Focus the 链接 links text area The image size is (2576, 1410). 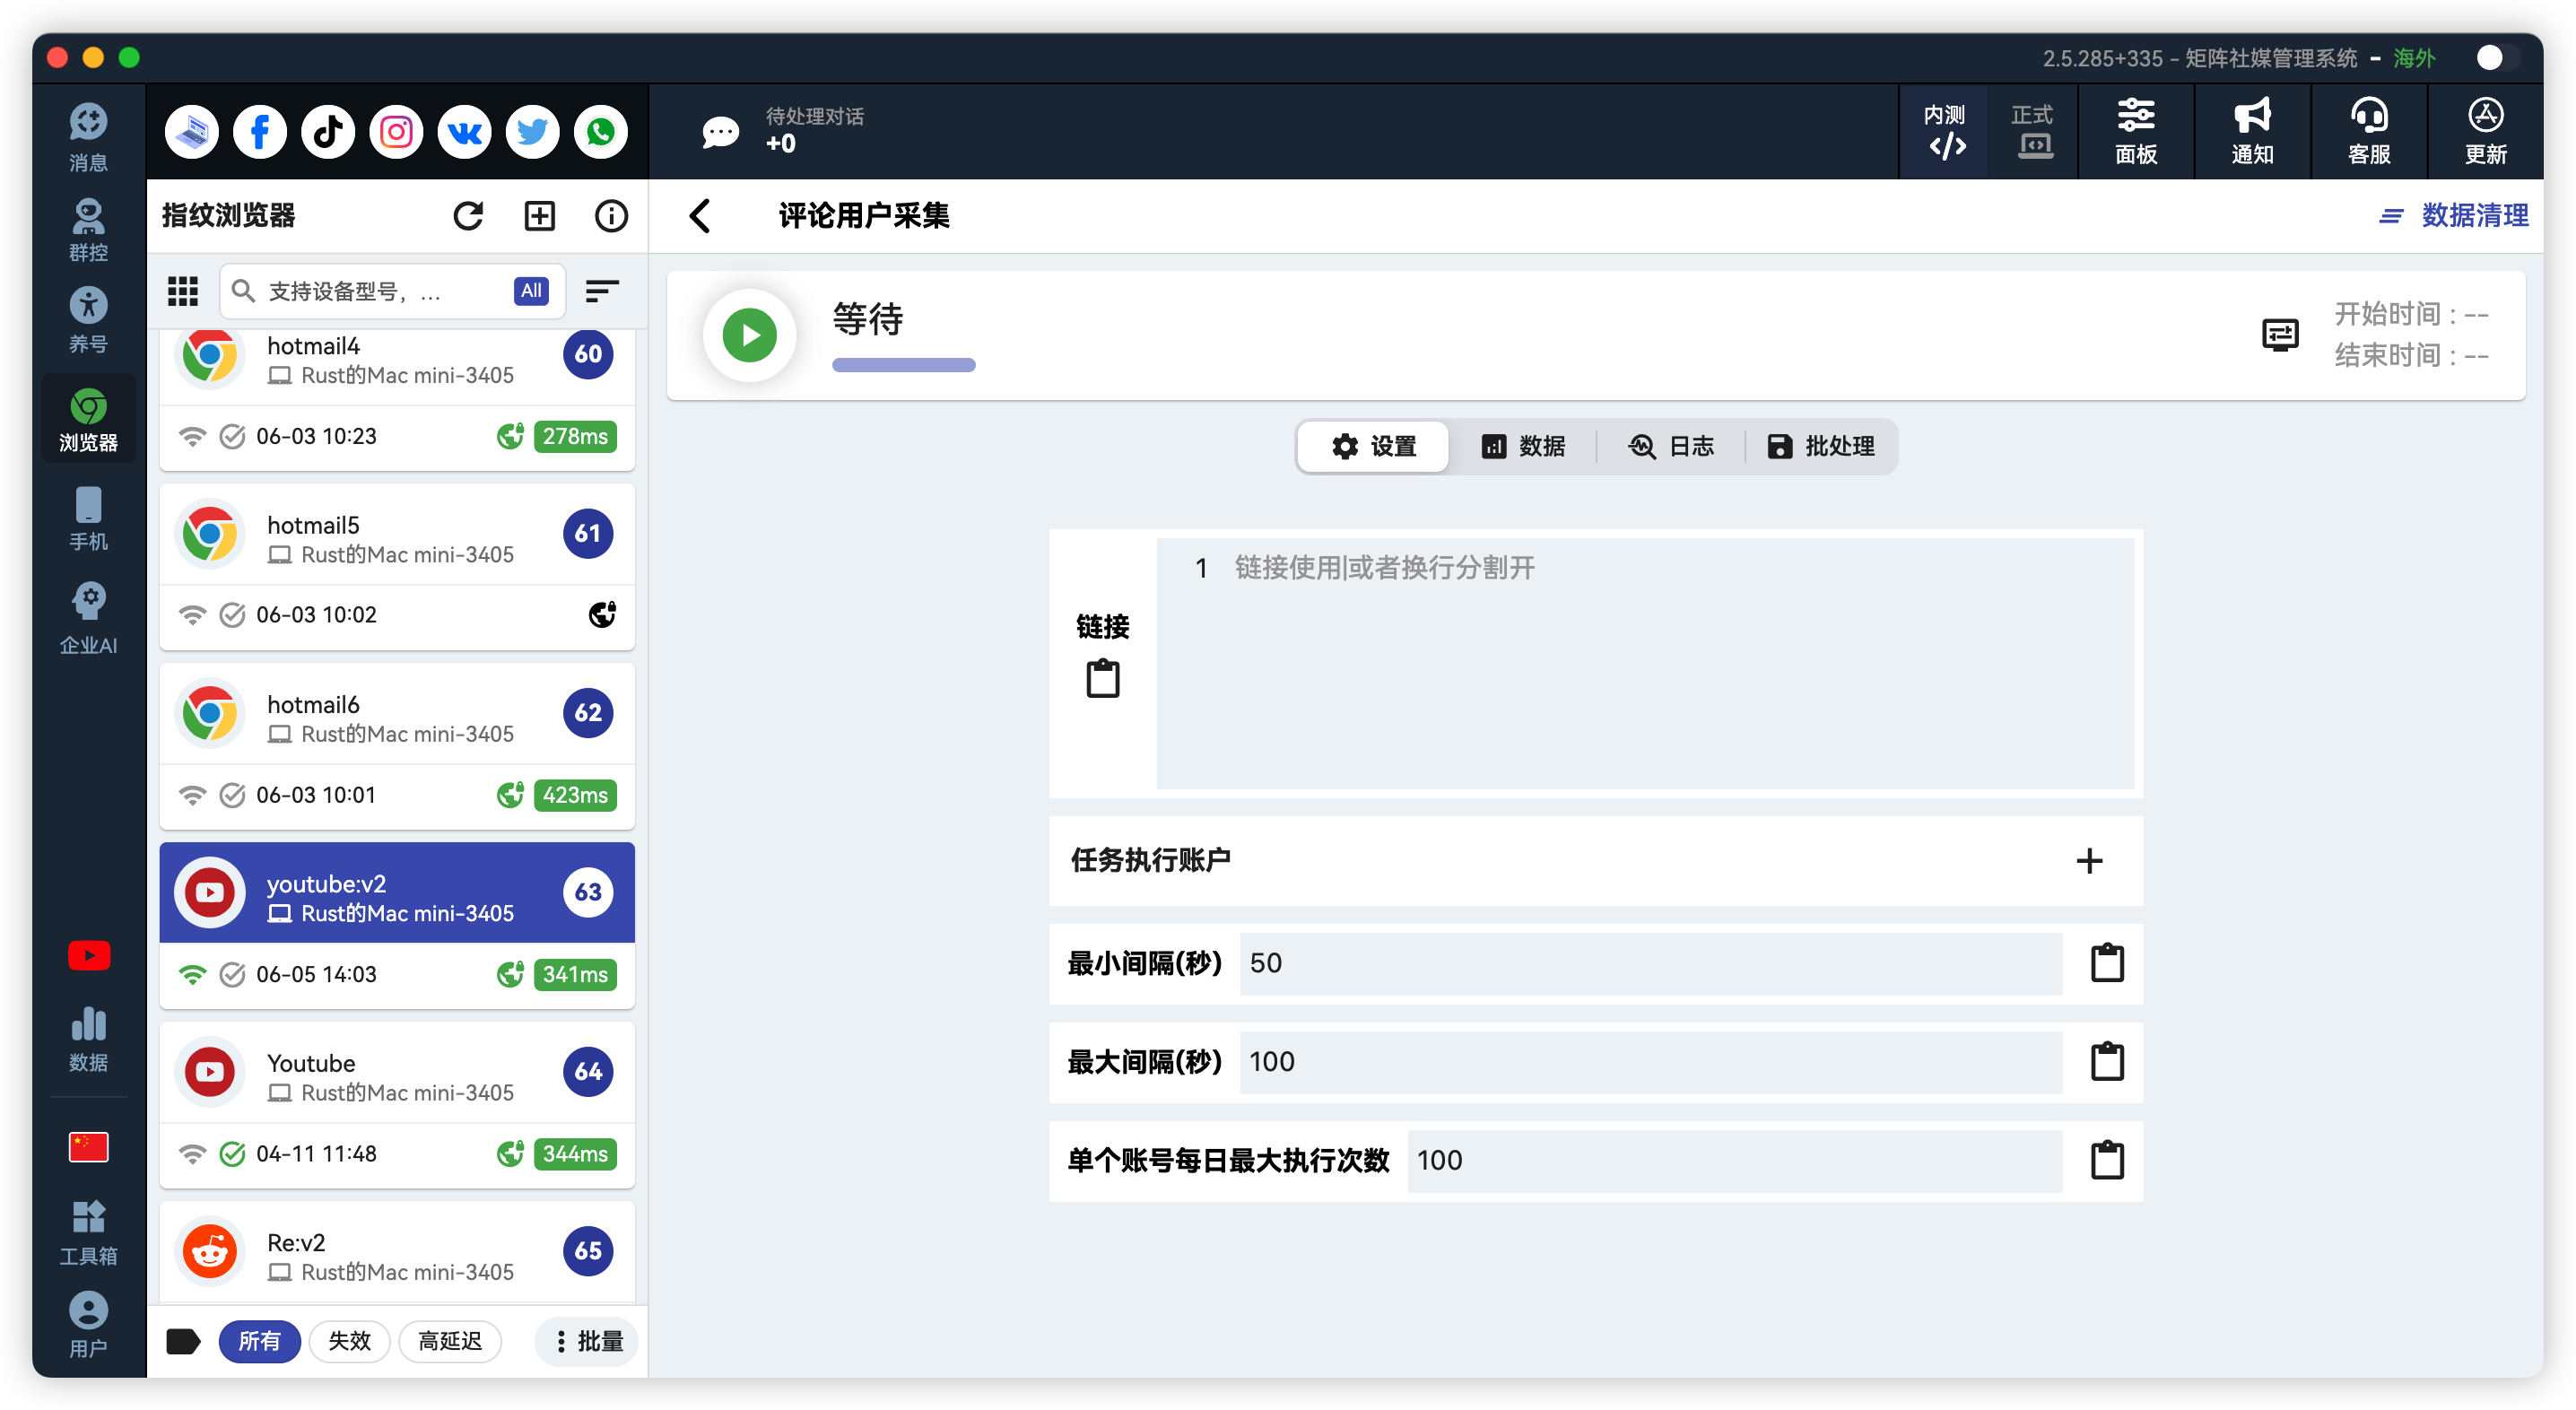(x=1645, y=663)
